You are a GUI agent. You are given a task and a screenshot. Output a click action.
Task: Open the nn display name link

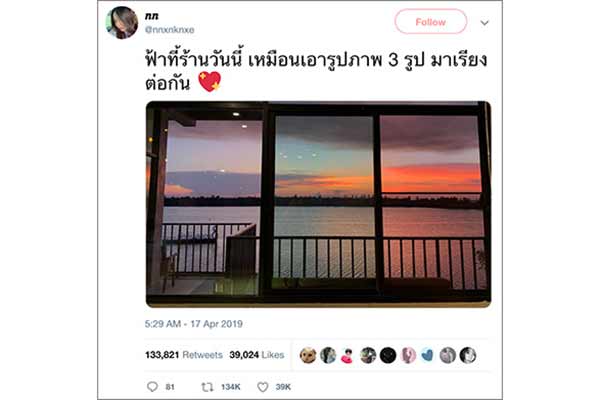[x=152, y=16]
